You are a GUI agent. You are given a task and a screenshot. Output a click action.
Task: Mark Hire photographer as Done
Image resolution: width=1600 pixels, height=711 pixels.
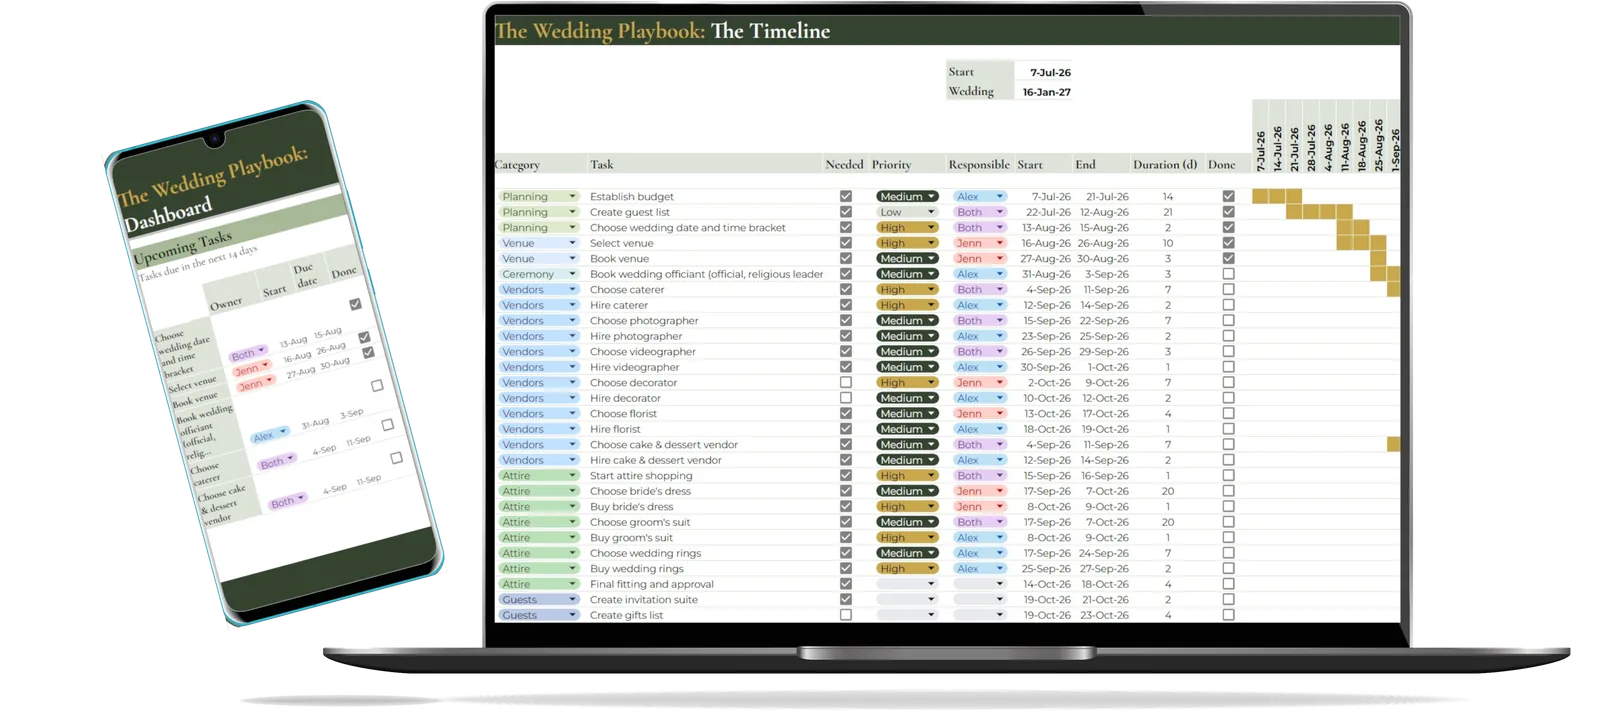1228,336
